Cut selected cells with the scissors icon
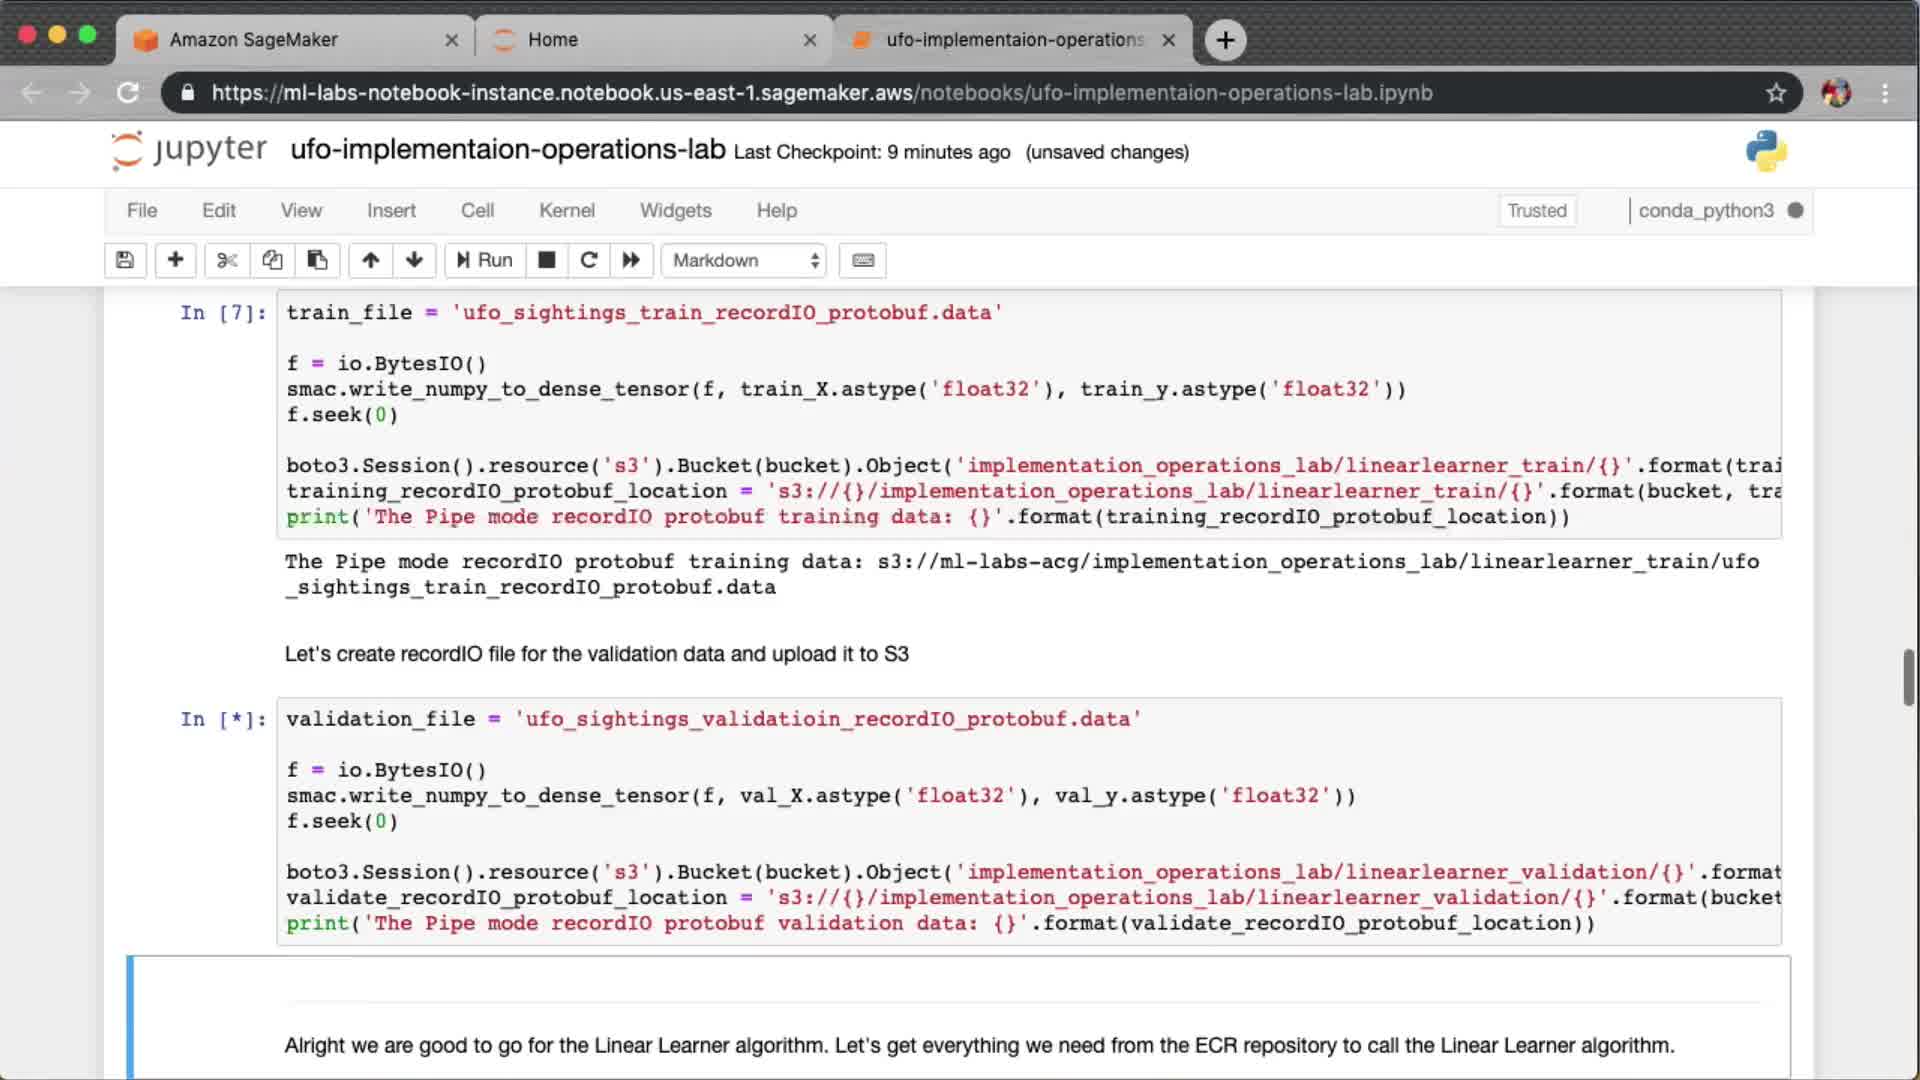Screen dimensions: 1920x1080 pyautogui.click(x=227, y=260)
